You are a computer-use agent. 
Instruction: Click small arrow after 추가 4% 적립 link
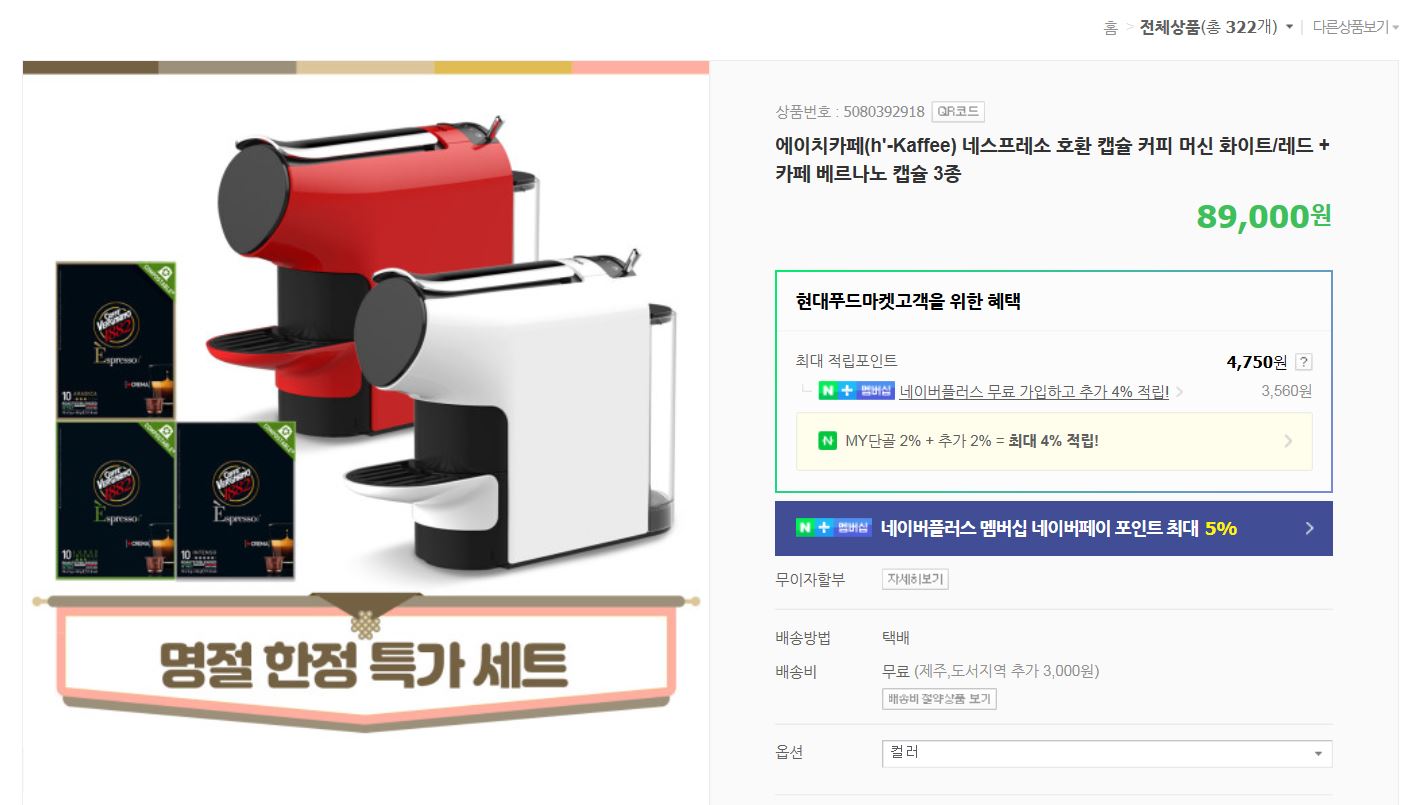click(1179, 392)
